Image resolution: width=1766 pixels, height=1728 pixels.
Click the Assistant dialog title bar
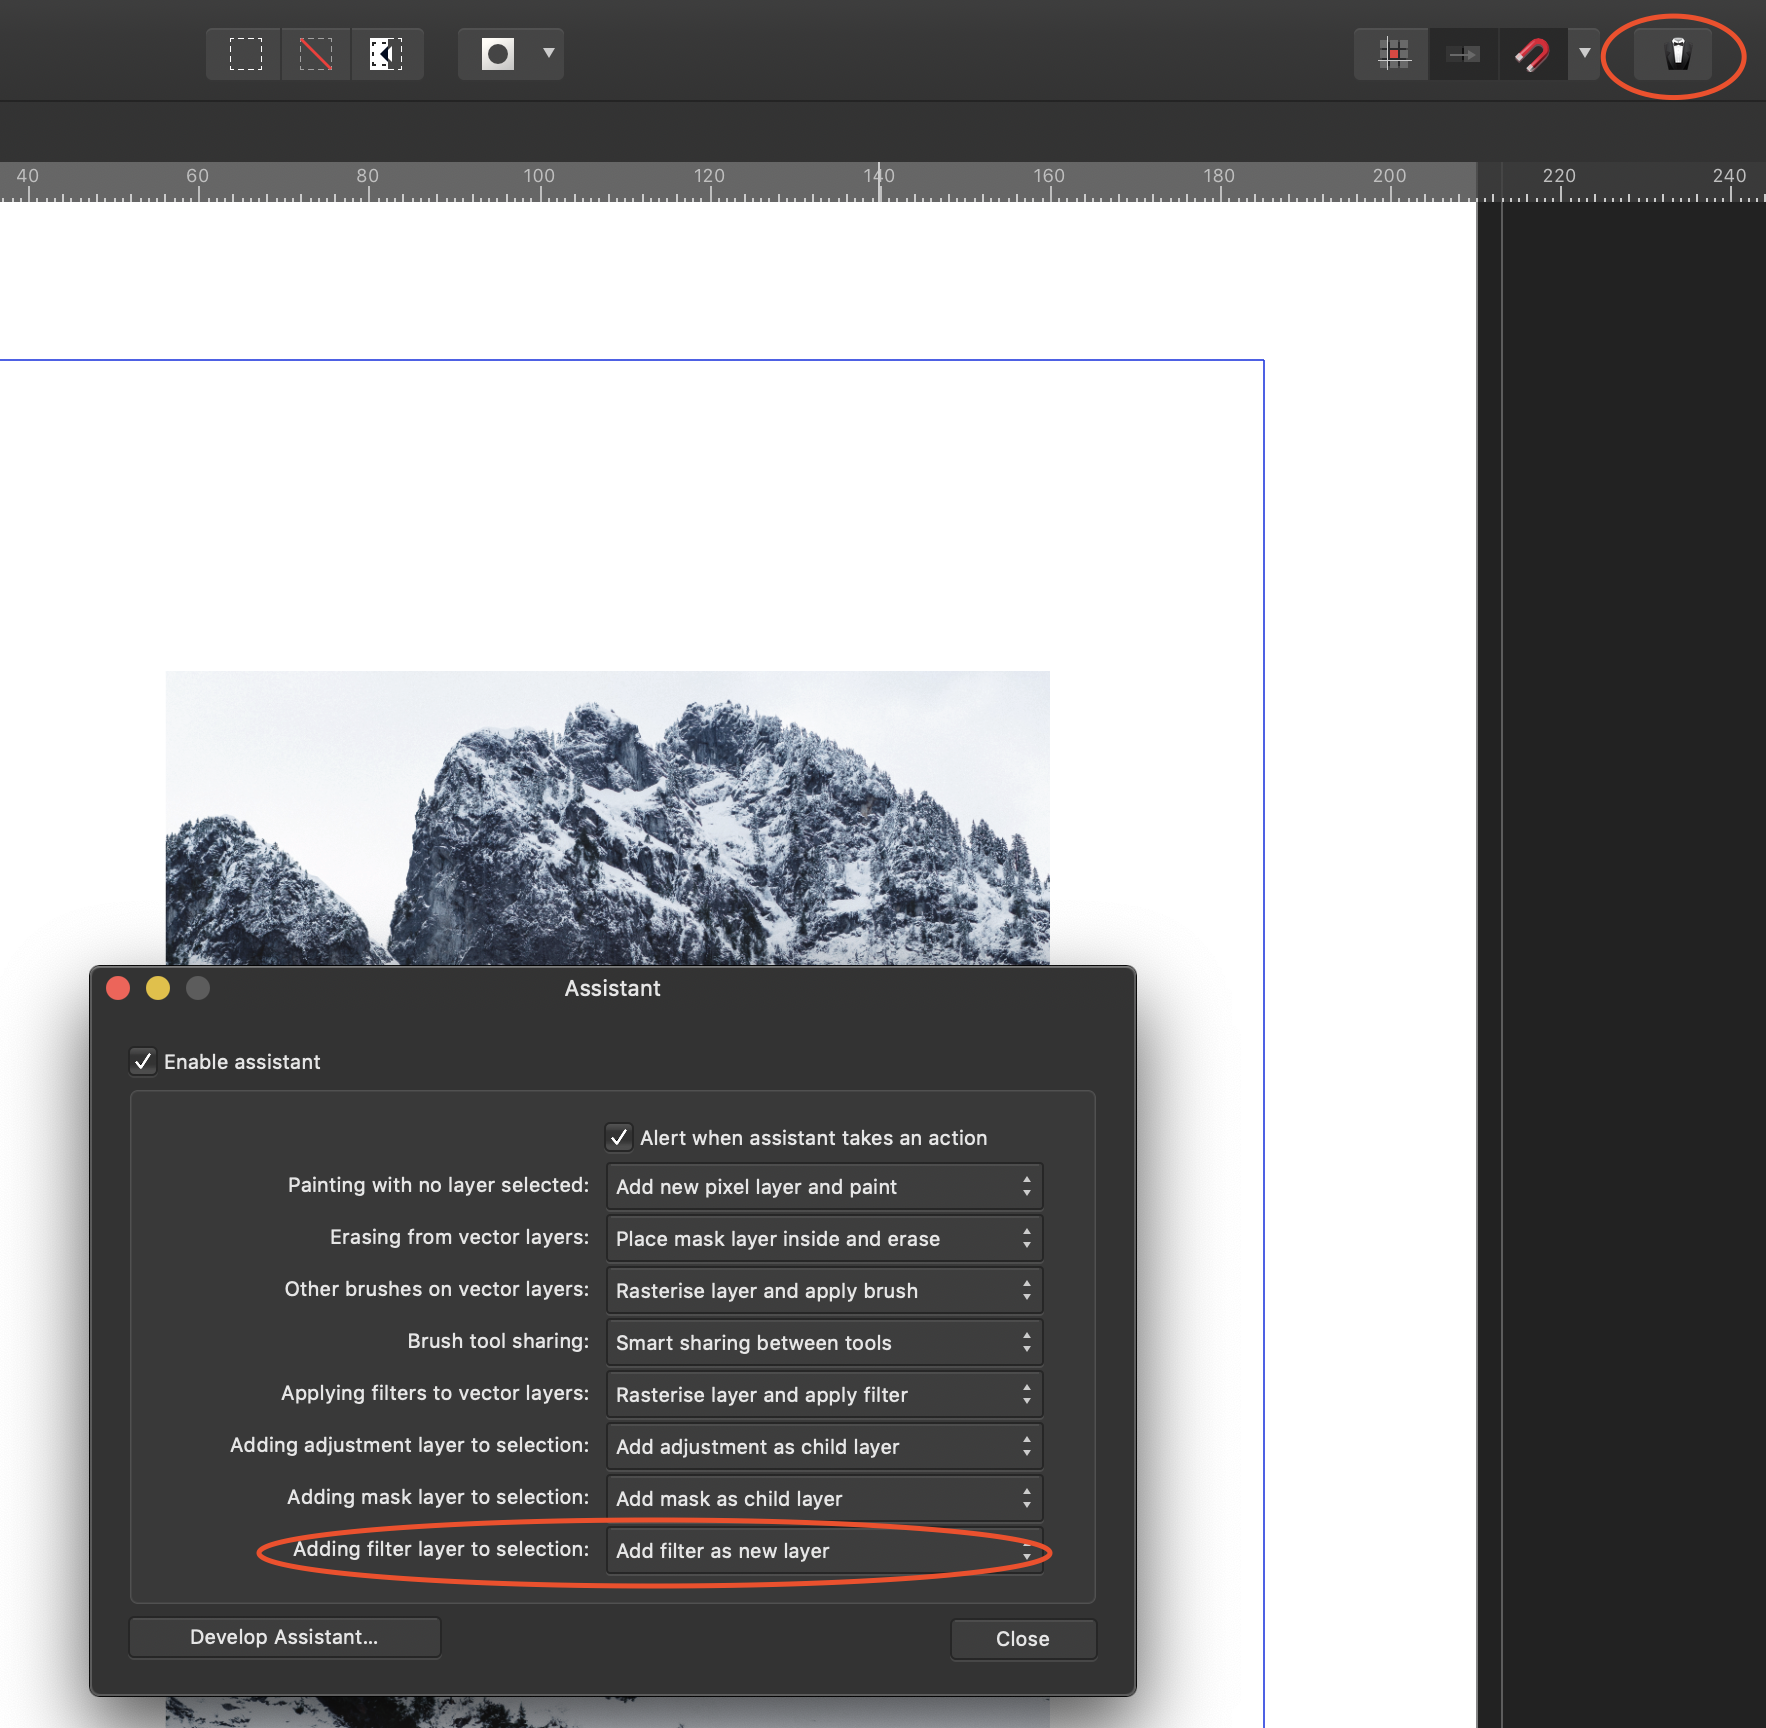[612, 988]
